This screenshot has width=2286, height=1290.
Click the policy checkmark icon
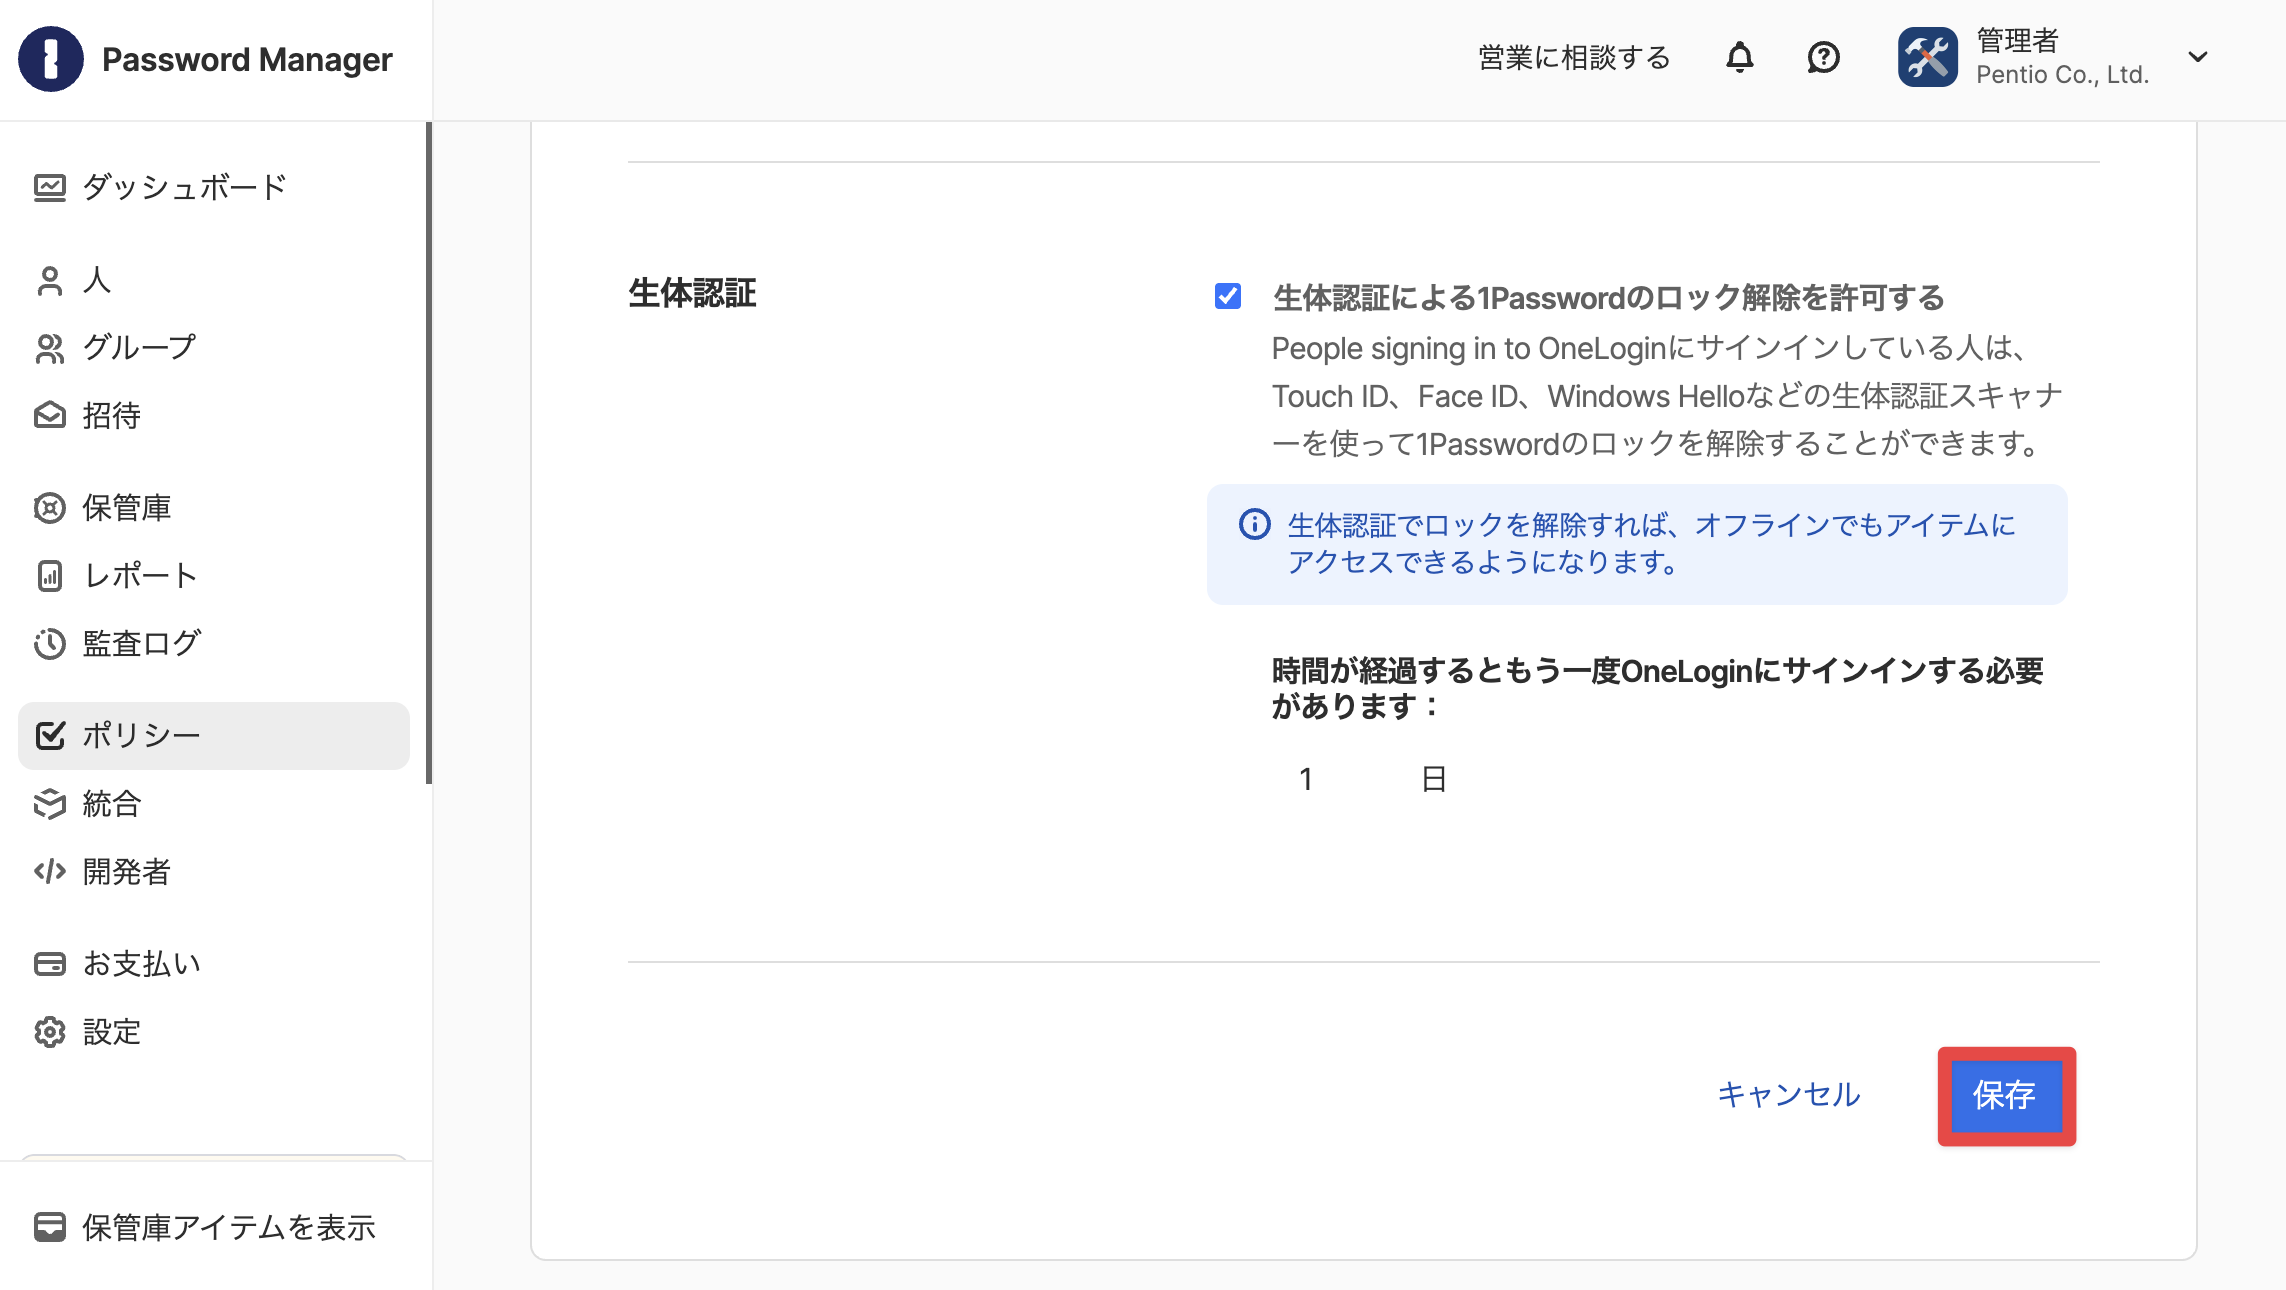50,736
